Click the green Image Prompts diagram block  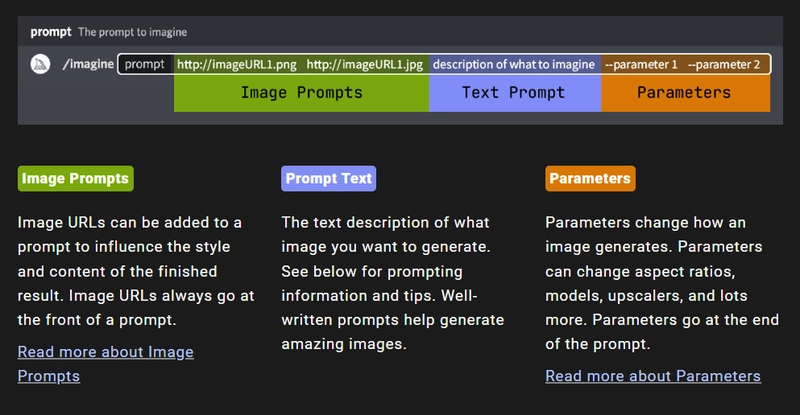point(302,93)
